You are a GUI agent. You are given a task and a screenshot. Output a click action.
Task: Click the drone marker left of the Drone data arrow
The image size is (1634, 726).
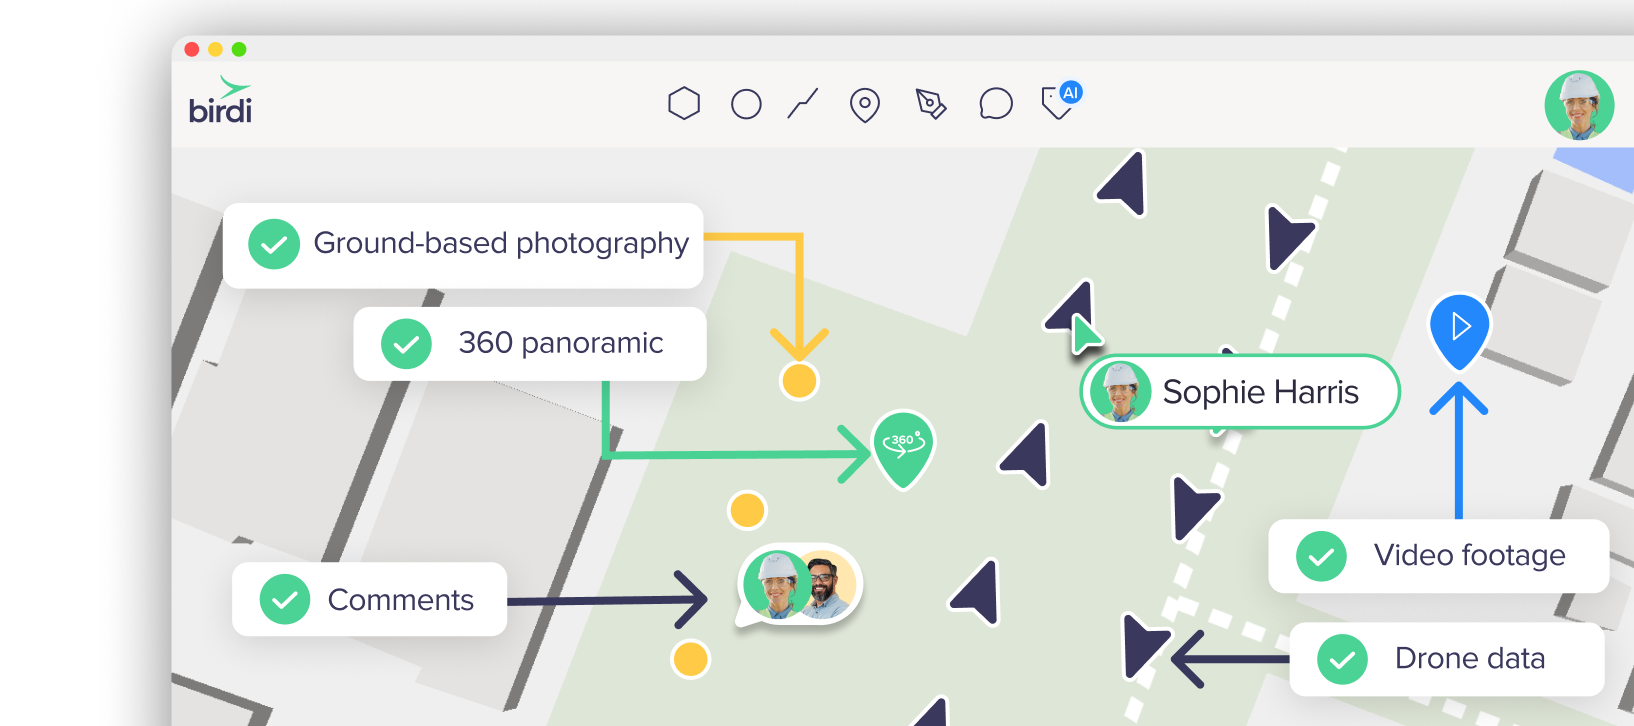pyautogui.click(x=1143, y=646)
